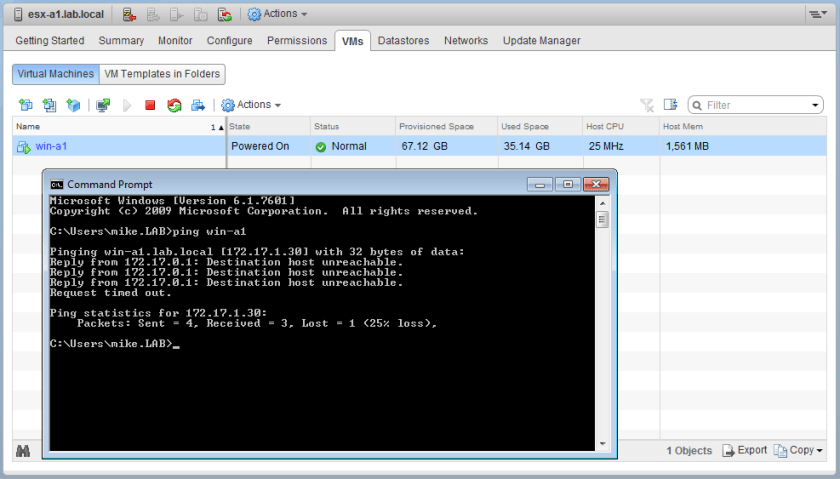Click the Migrate VM icon
Screen dimensions: 840x479
click(198, 105)
